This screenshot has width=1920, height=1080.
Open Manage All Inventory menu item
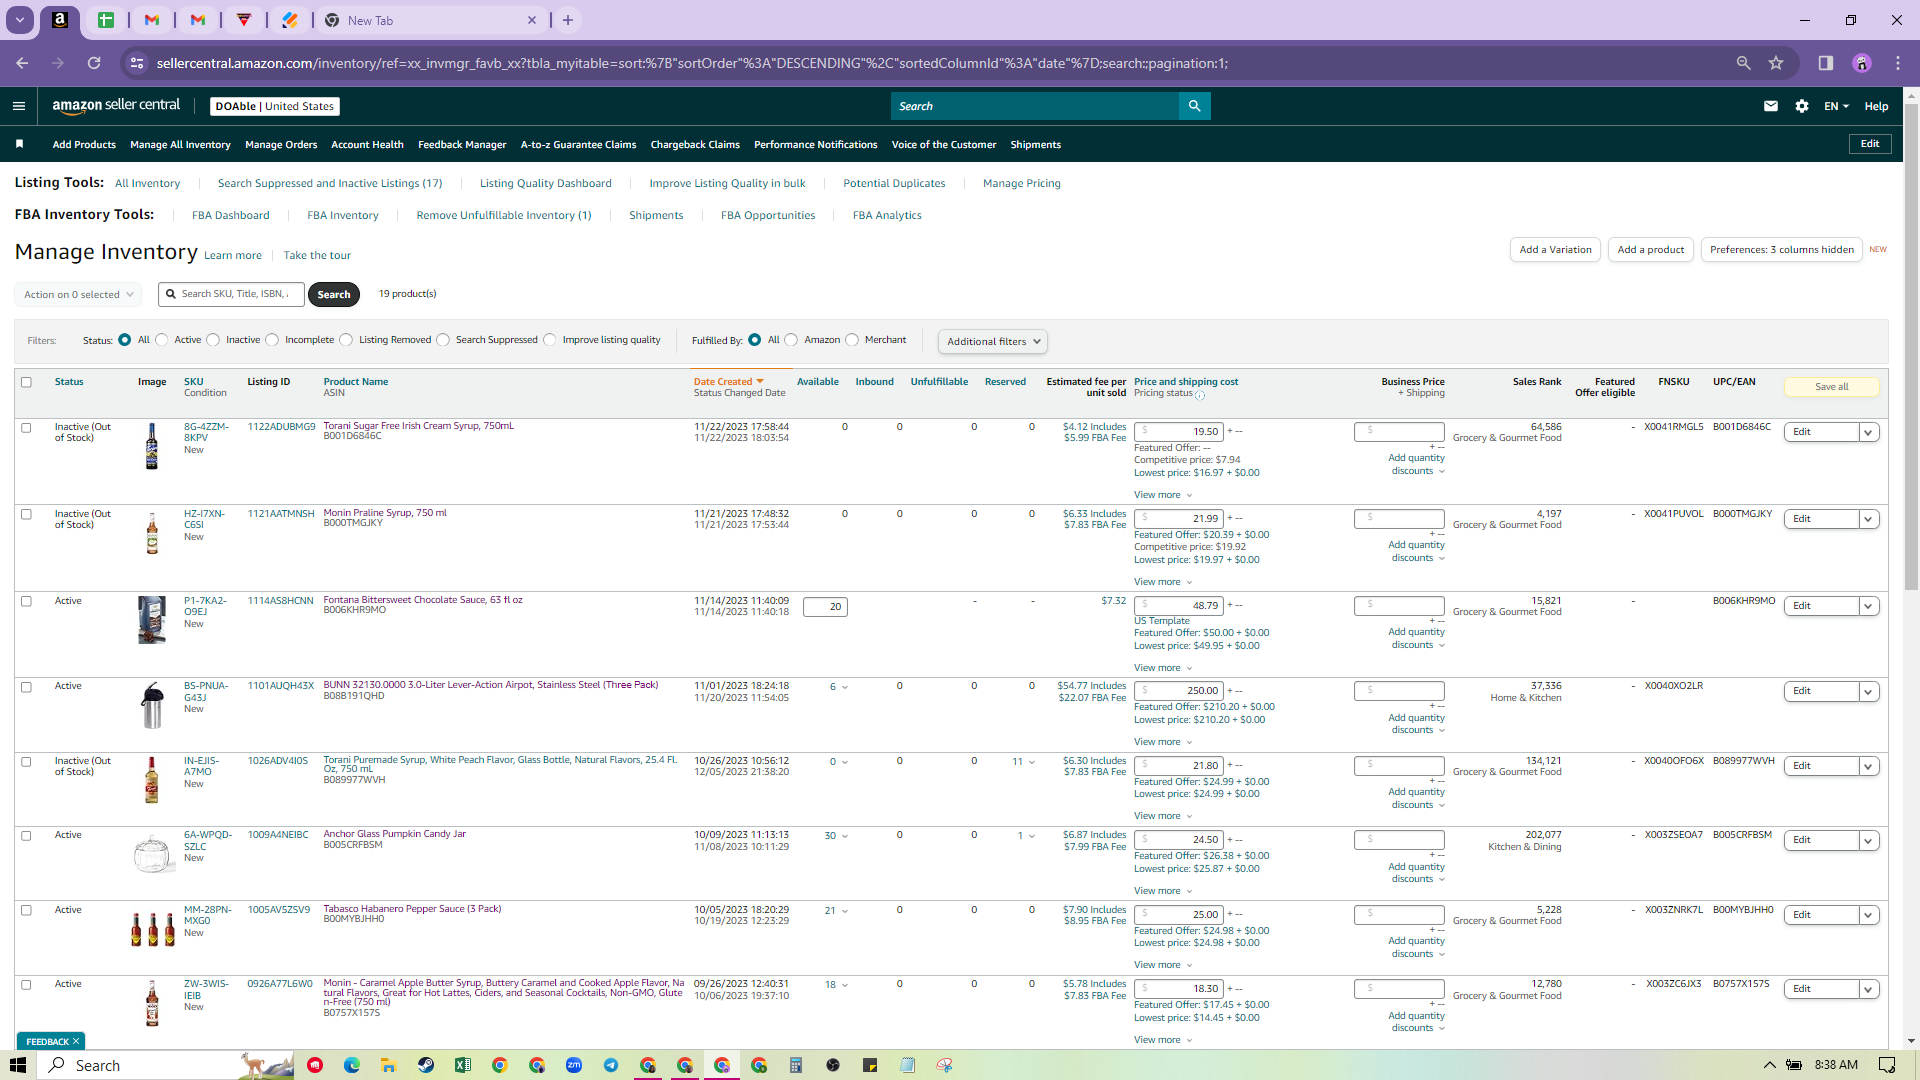pos(180,145)
